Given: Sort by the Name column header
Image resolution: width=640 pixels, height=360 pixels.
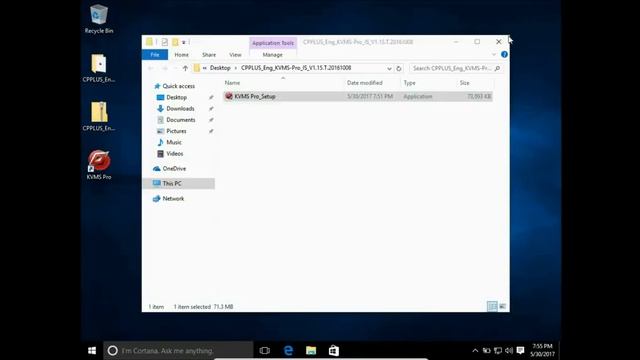Looking at the screenshot, I should point(232,83).
